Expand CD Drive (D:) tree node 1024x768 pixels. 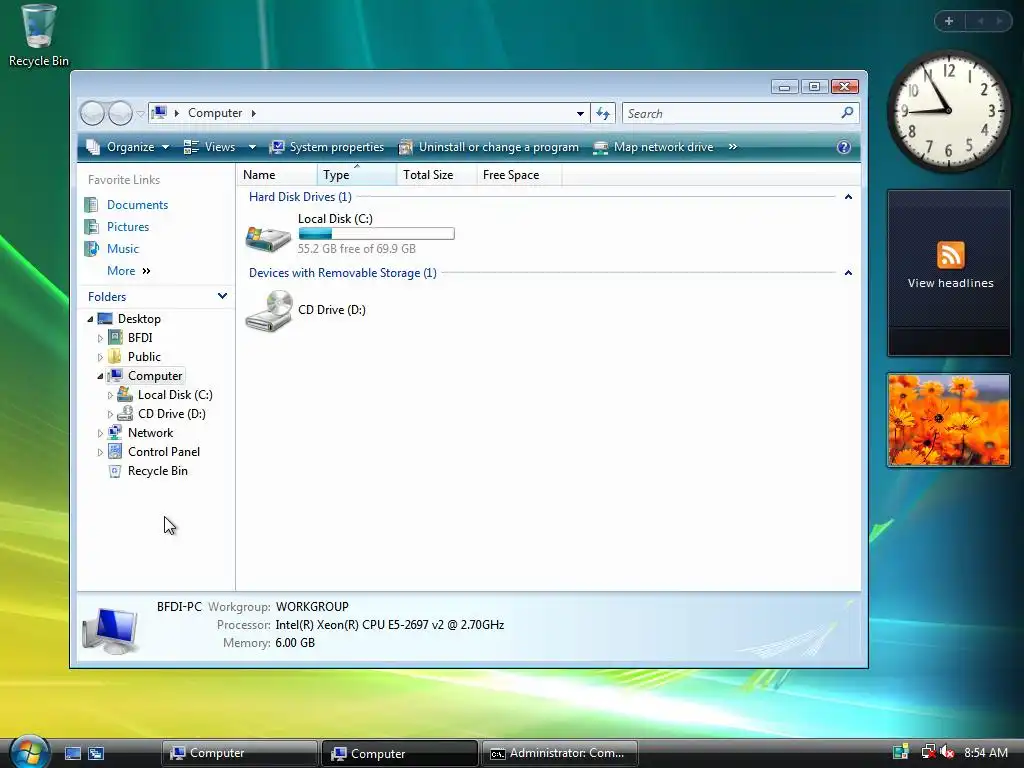click(x=110, y=414)
